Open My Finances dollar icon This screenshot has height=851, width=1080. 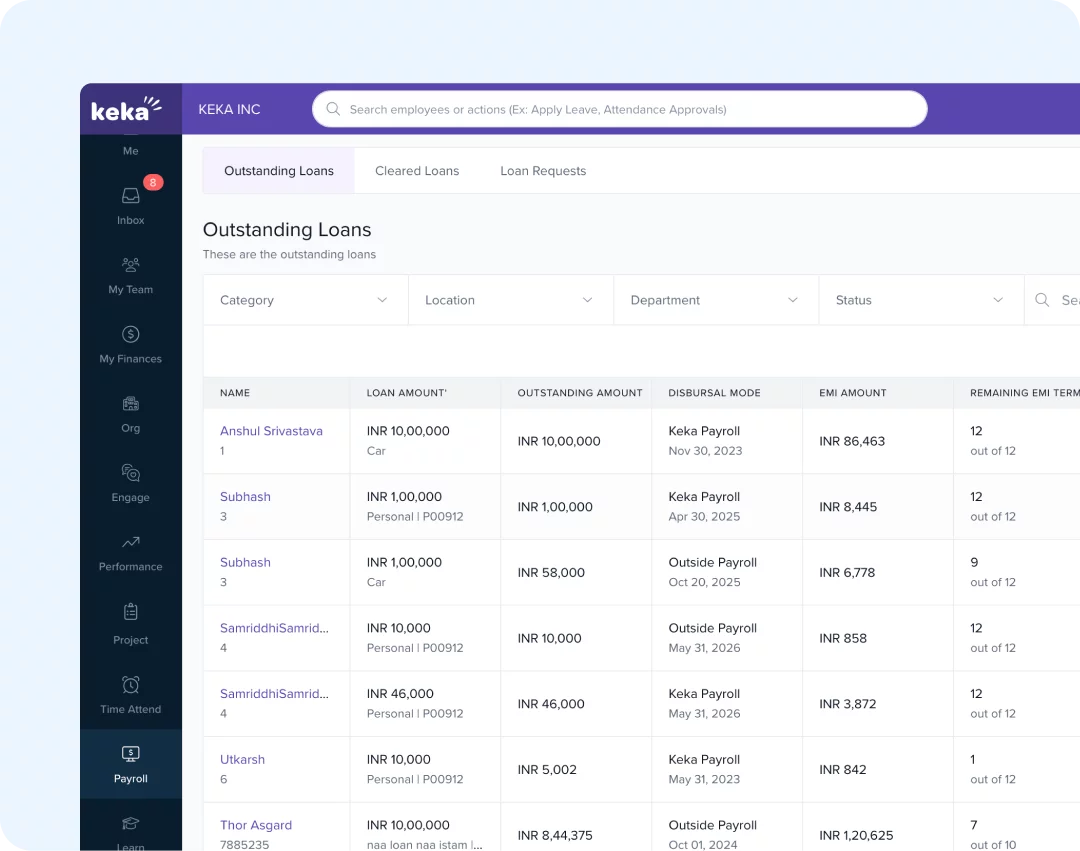tap(130, 335)
